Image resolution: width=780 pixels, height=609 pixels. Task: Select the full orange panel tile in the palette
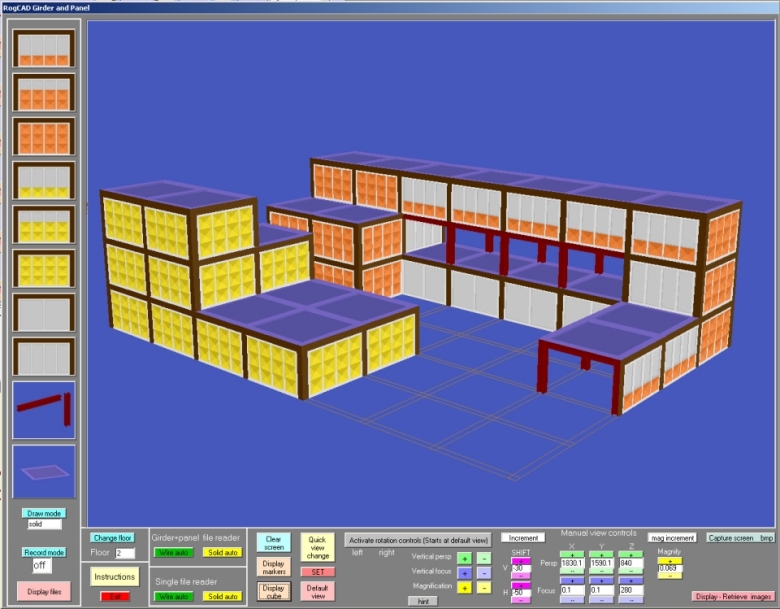[43, 136]
